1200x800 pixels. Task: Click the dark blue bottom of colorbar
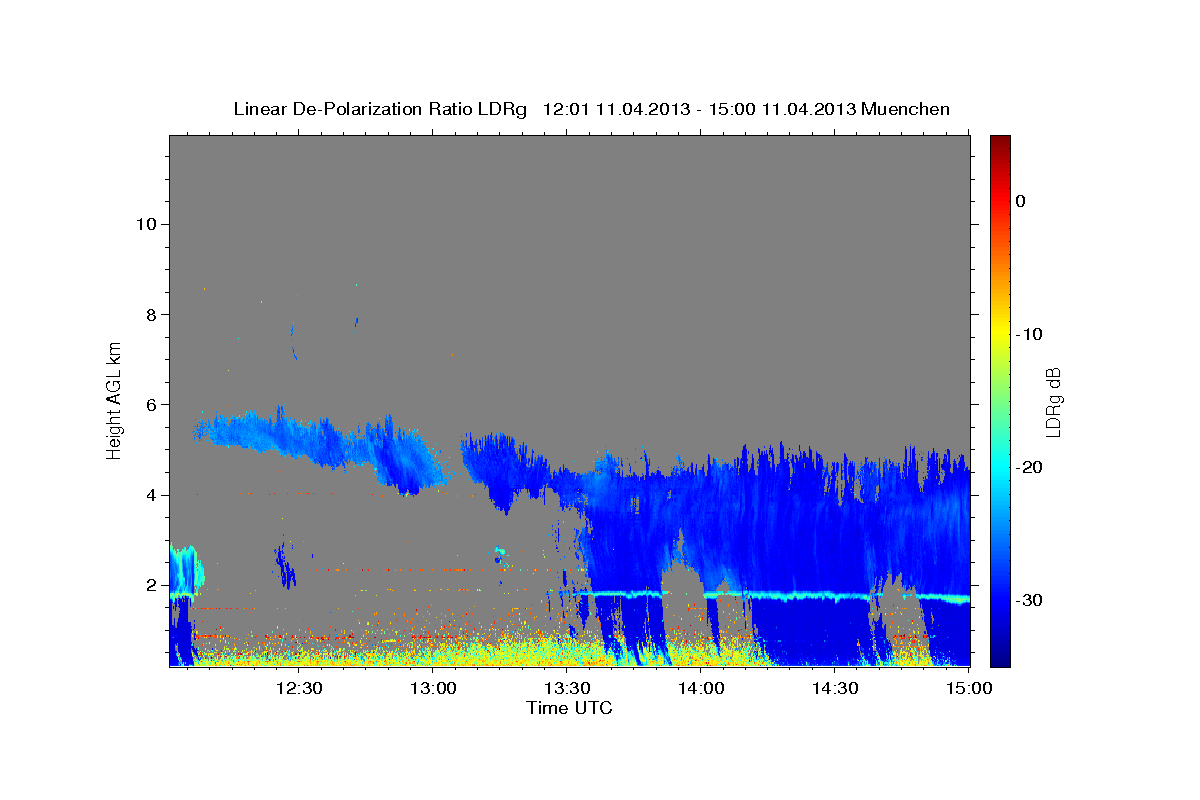coord(1000,655)
